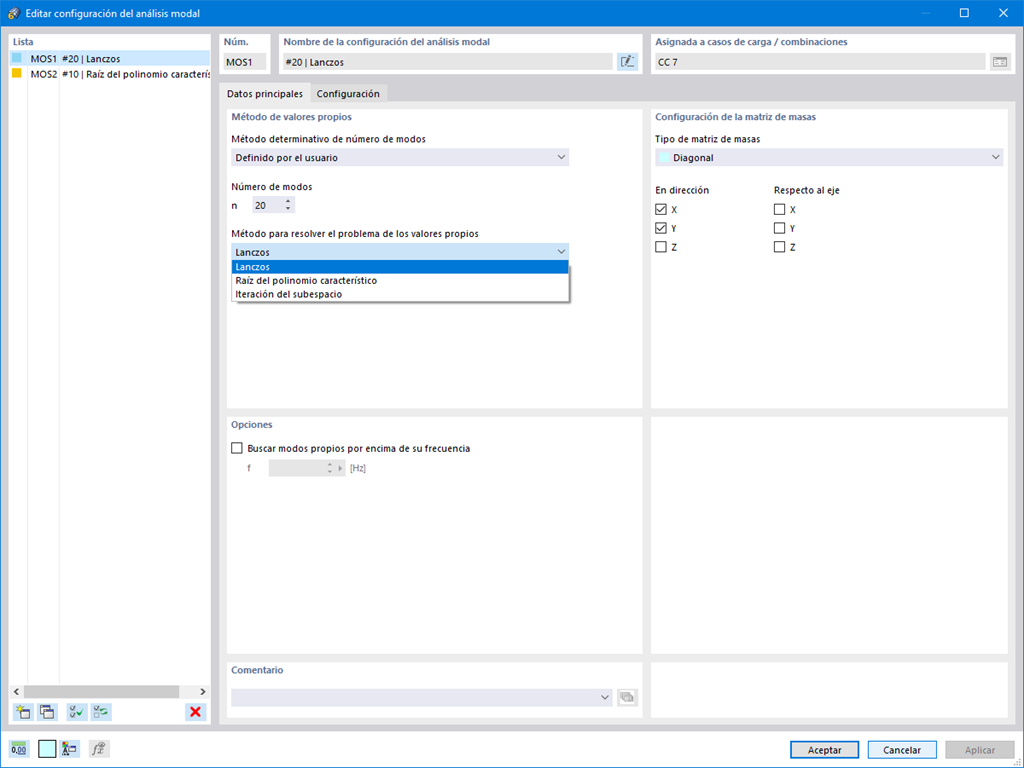Open the Tipo de matriz de masas dropdown
This screenshot has width=1024, height=768.
995,157
